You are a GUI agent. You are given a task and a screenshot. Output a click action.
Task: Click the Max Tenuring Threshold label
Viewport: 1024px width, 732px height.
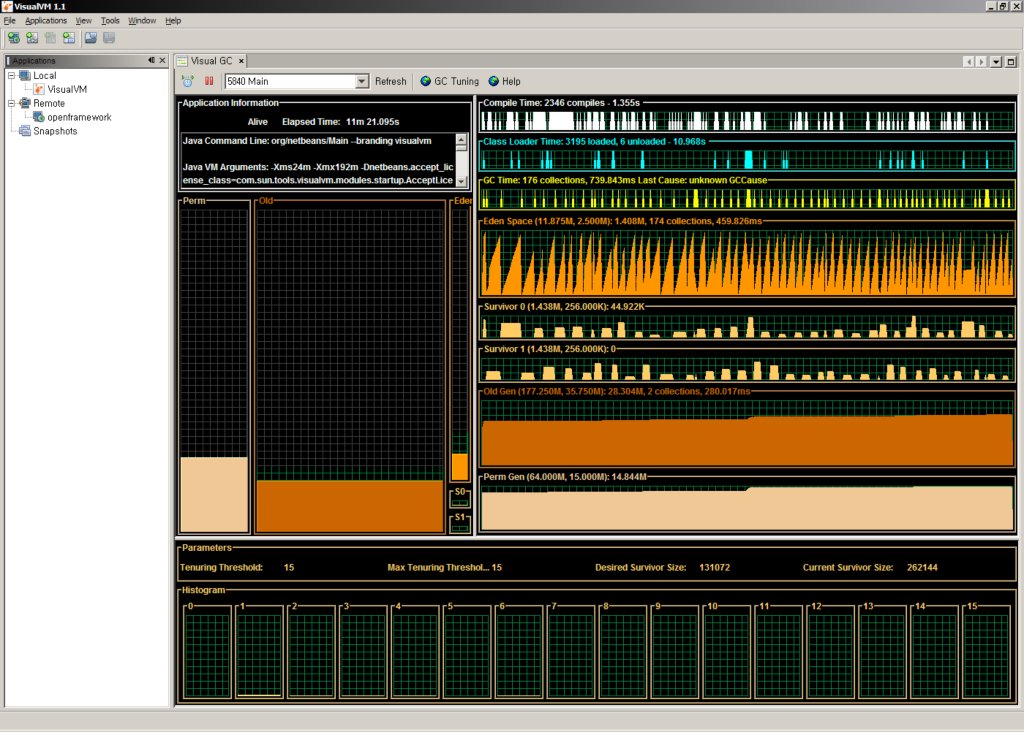coord(438,567)
